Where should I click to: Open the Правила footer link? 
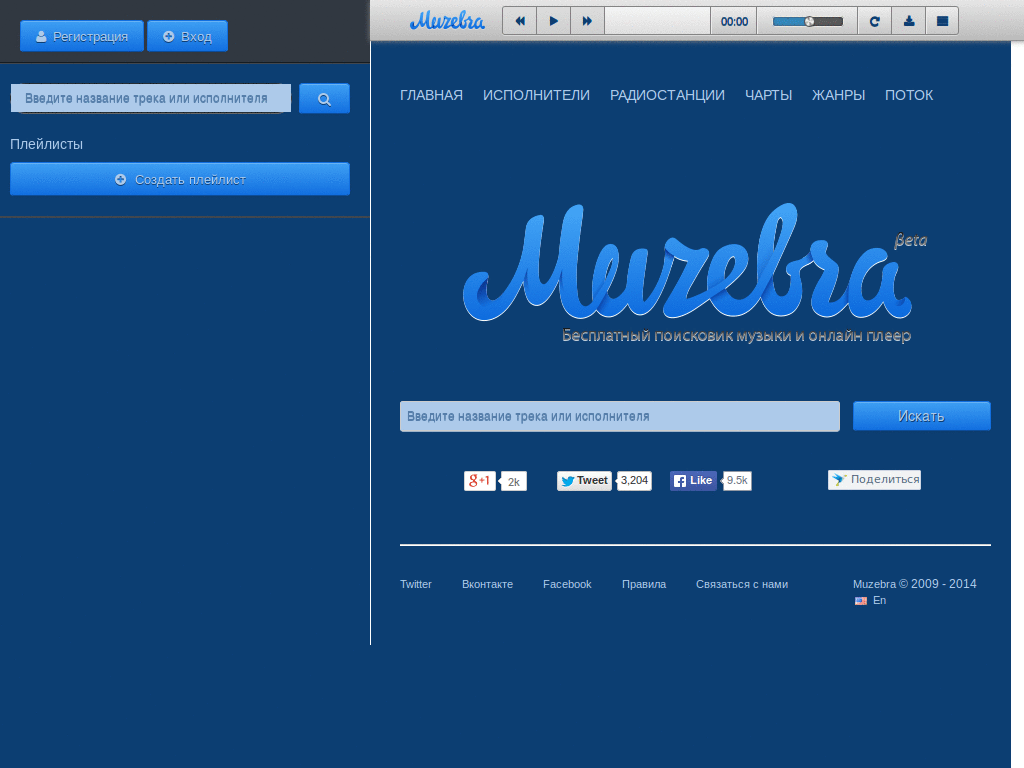pos(644,584)
